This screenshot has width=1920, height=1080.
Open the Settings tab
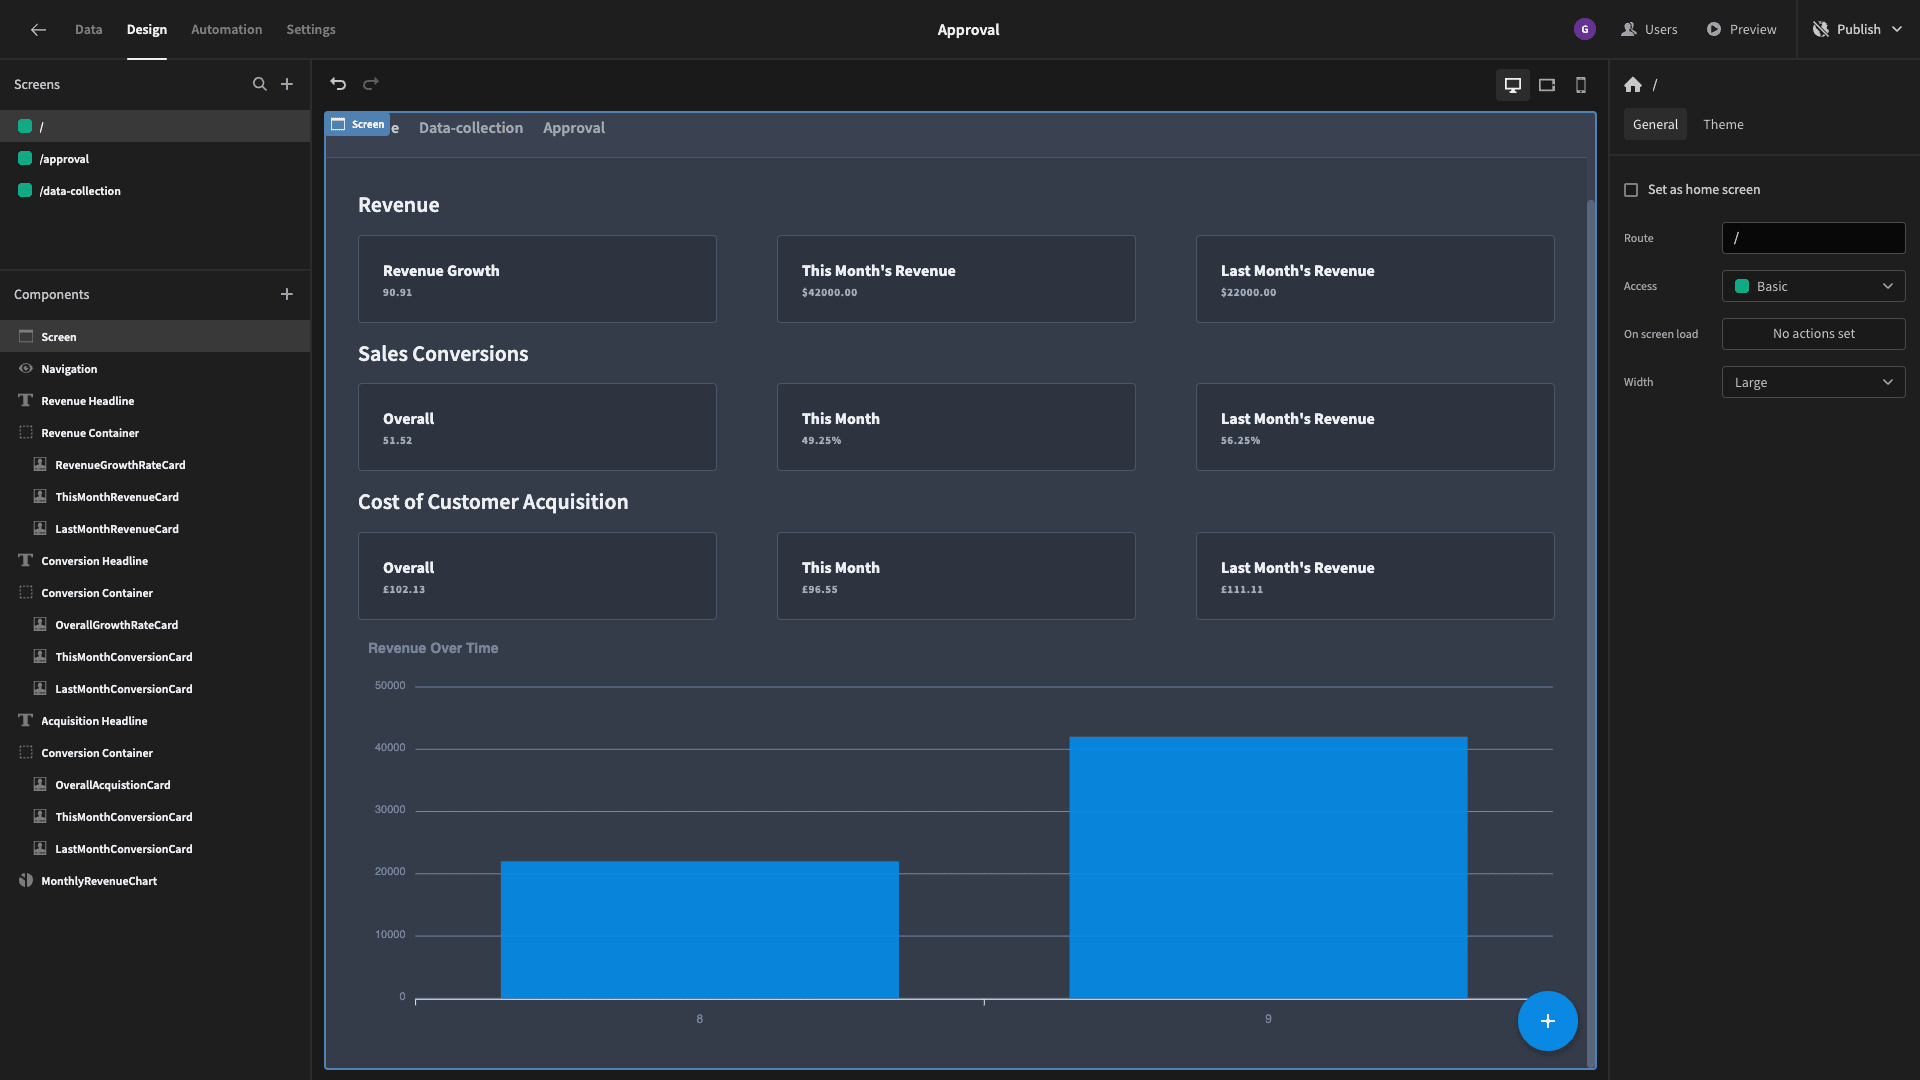pos(311,29)
